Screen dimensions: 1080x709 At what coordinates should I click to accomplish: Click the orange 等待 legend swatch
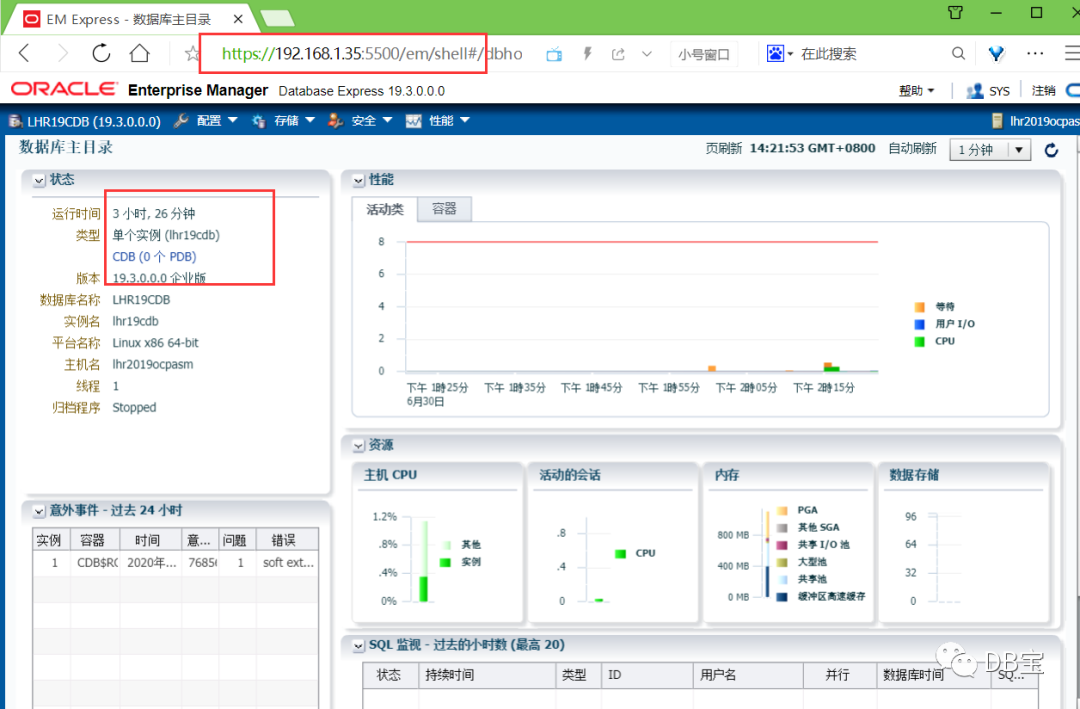[x=920, y=307]
